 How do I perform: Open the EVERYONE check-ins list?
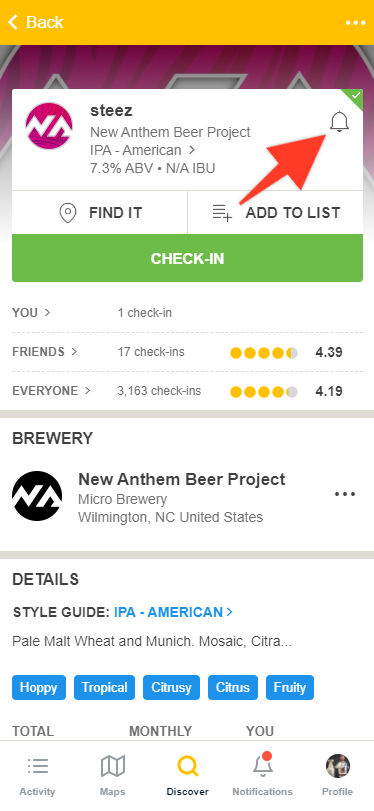[187, 391]
